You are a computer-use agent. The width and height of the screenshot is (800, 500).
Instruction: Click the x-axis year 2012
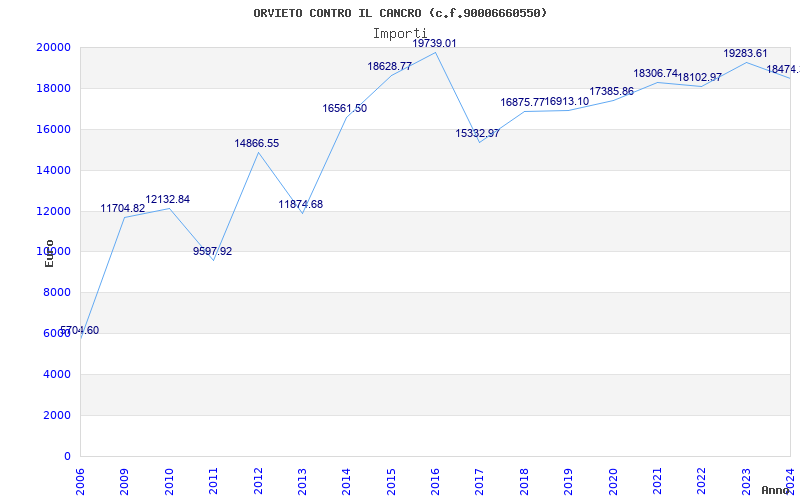coord(258,482)
